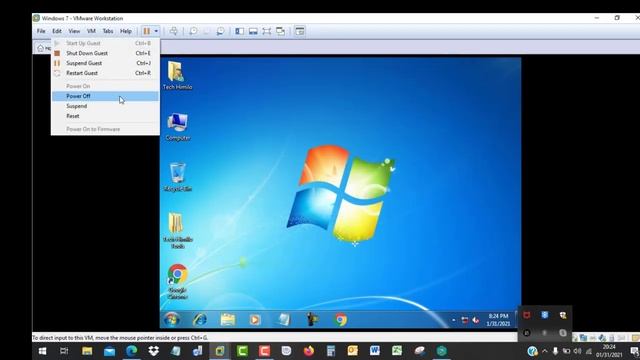Open green Camtasia icon on host taskbar
This screenshot has width=640, height=360.
[242, 351]
